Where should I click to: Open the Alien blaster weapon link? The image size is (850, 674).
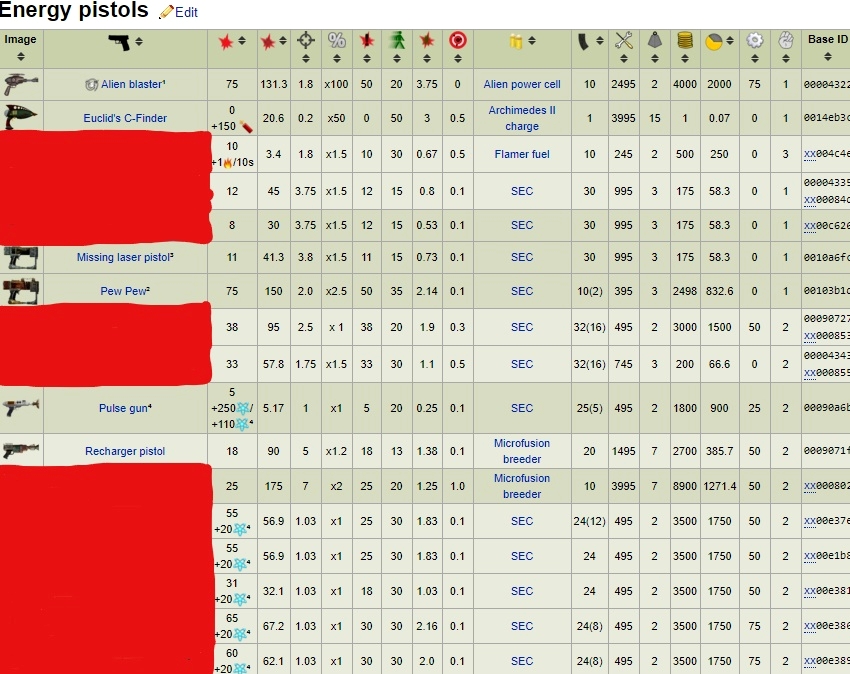click(x=130, y=85)
